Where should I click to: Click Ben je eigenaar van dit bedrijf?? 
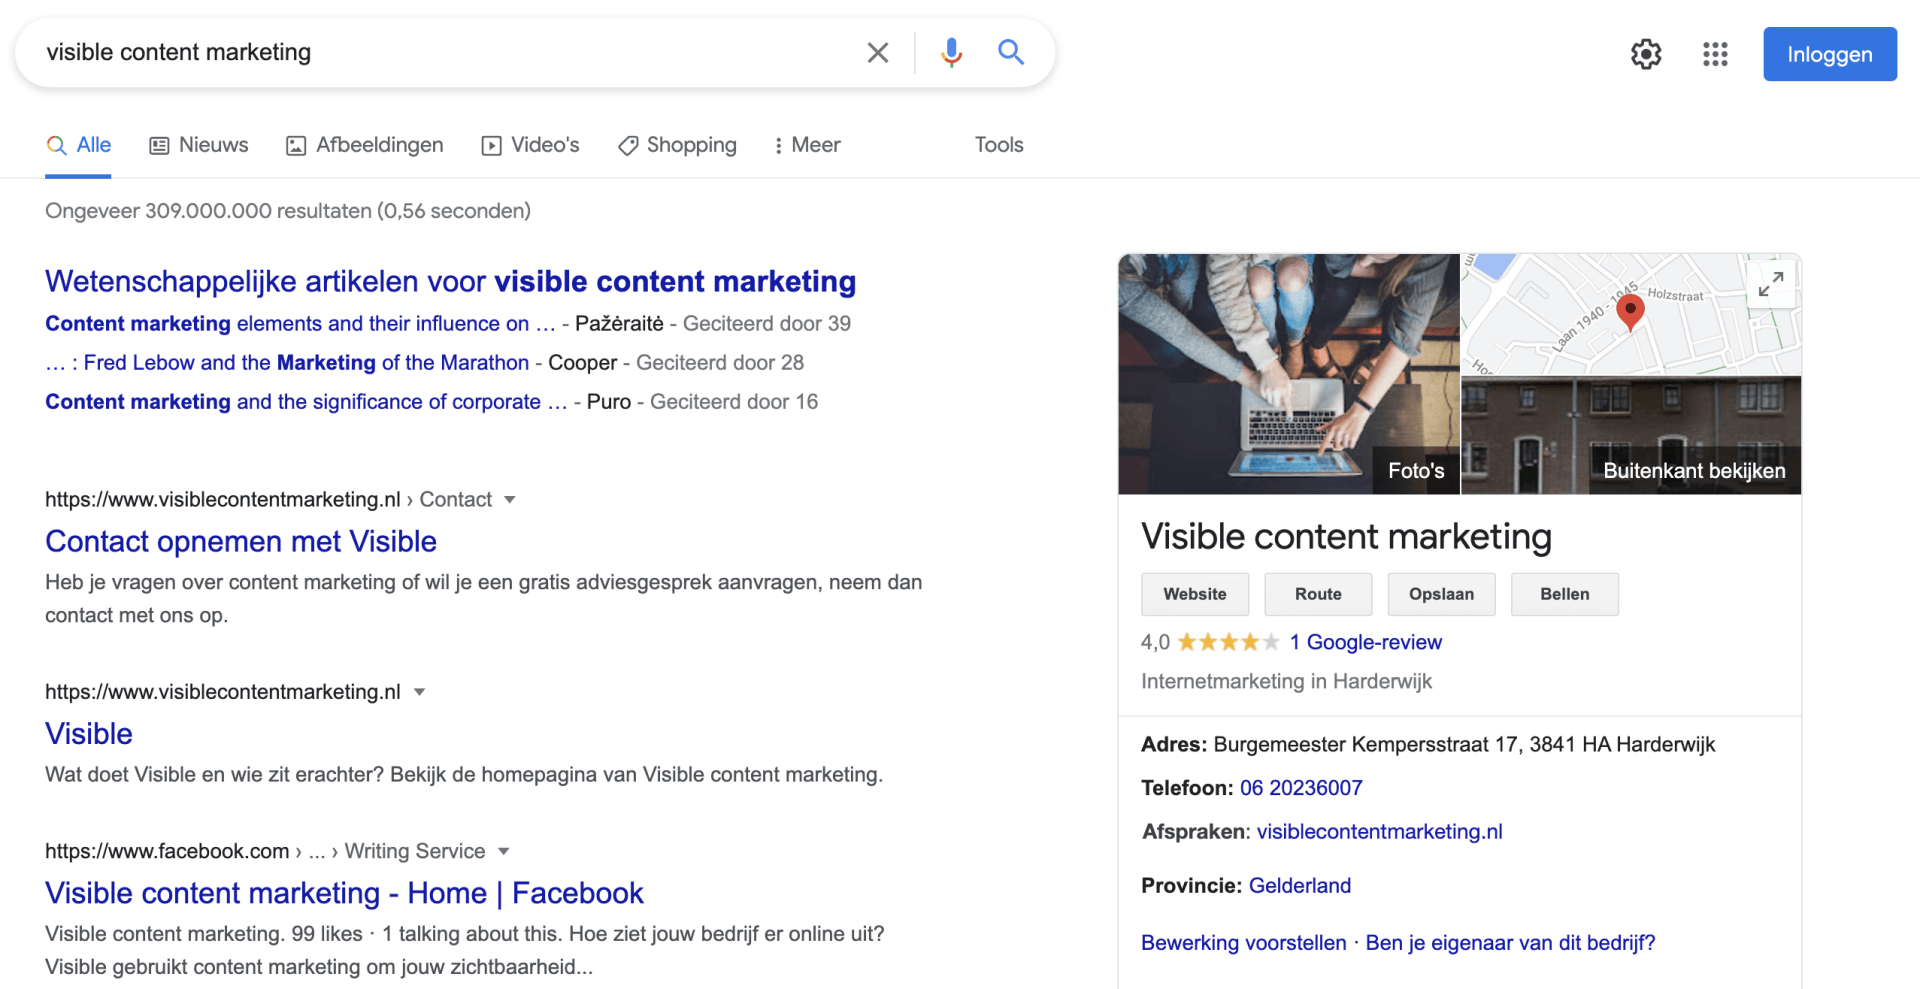click(x=1510, y=943)
